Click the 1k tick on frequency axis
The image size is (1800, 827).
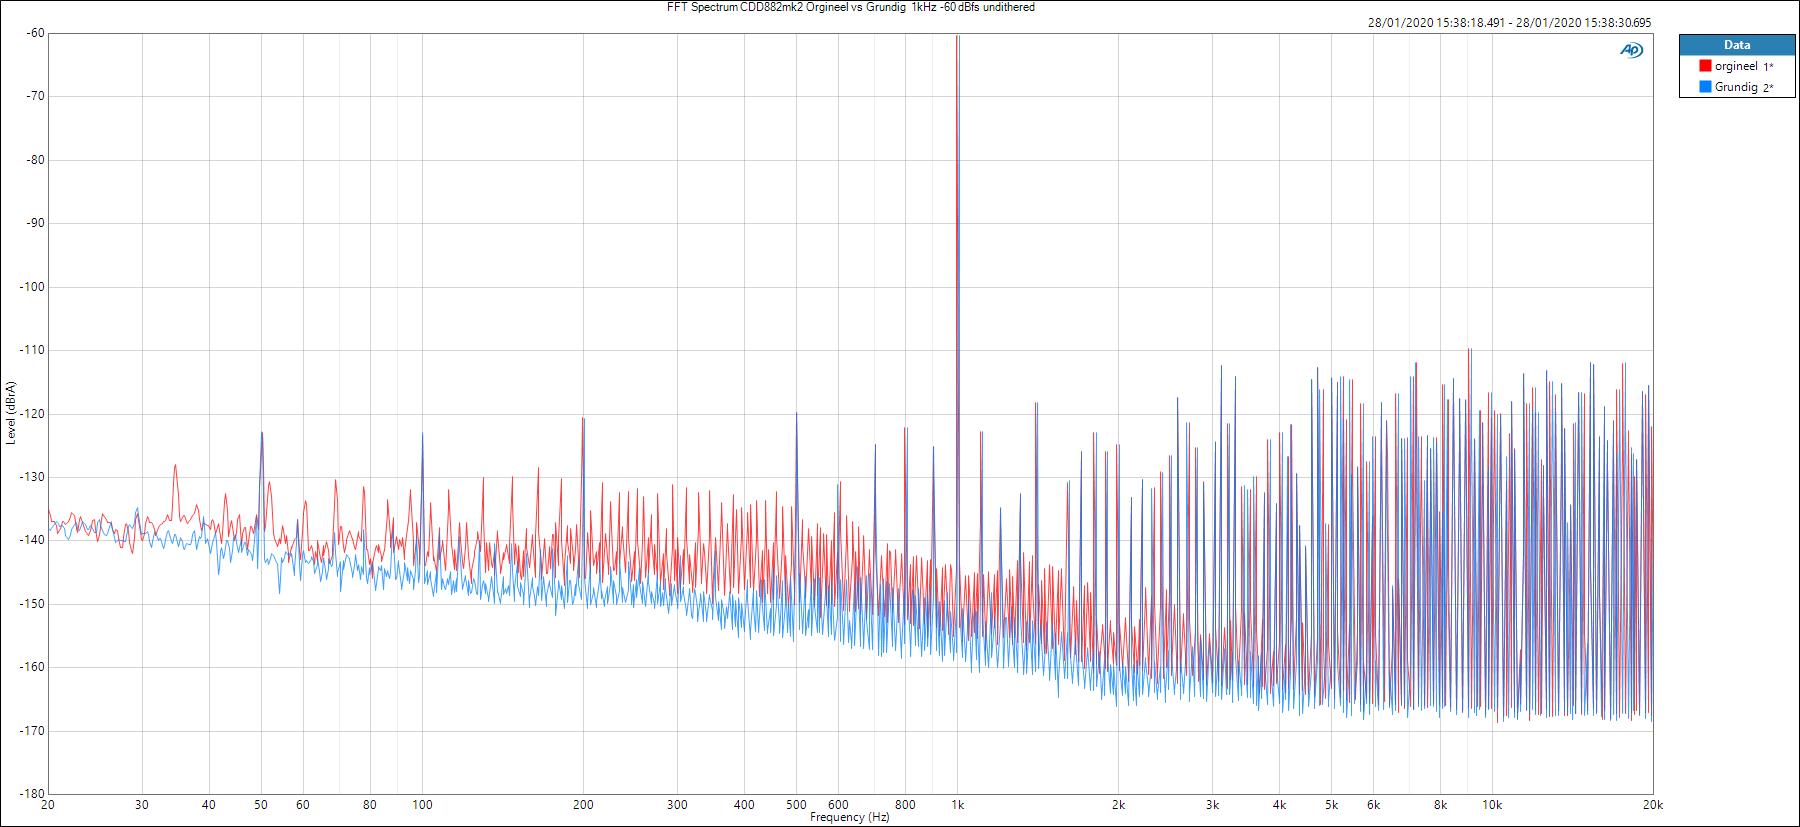pos(957,805)
